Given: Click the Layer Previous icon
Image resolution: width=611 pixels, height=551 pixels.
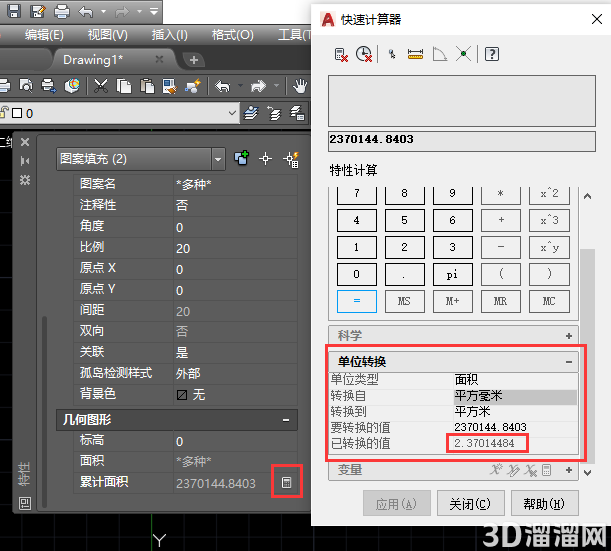Looking at the screenshot, I should pyautogui.click(x=274, y=113).
